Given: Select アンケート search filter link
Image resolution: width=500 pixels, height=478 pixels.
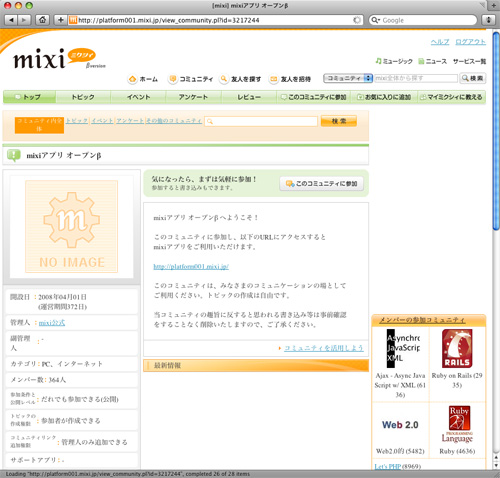Looking at the screenshot, I should click(x=130, y=121).
